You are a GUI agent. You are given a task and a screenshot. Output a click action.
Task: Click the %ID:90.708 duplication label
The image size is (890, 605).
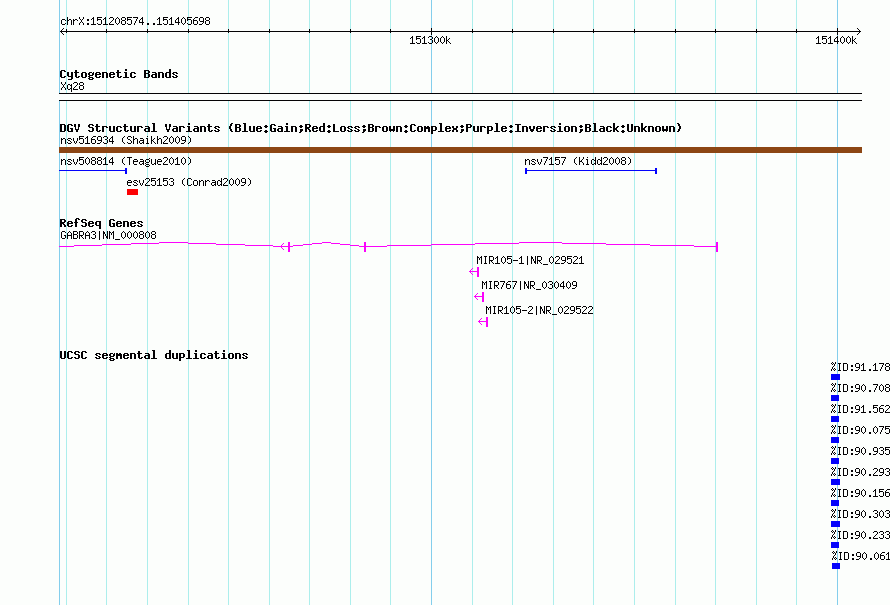(860, 388)
